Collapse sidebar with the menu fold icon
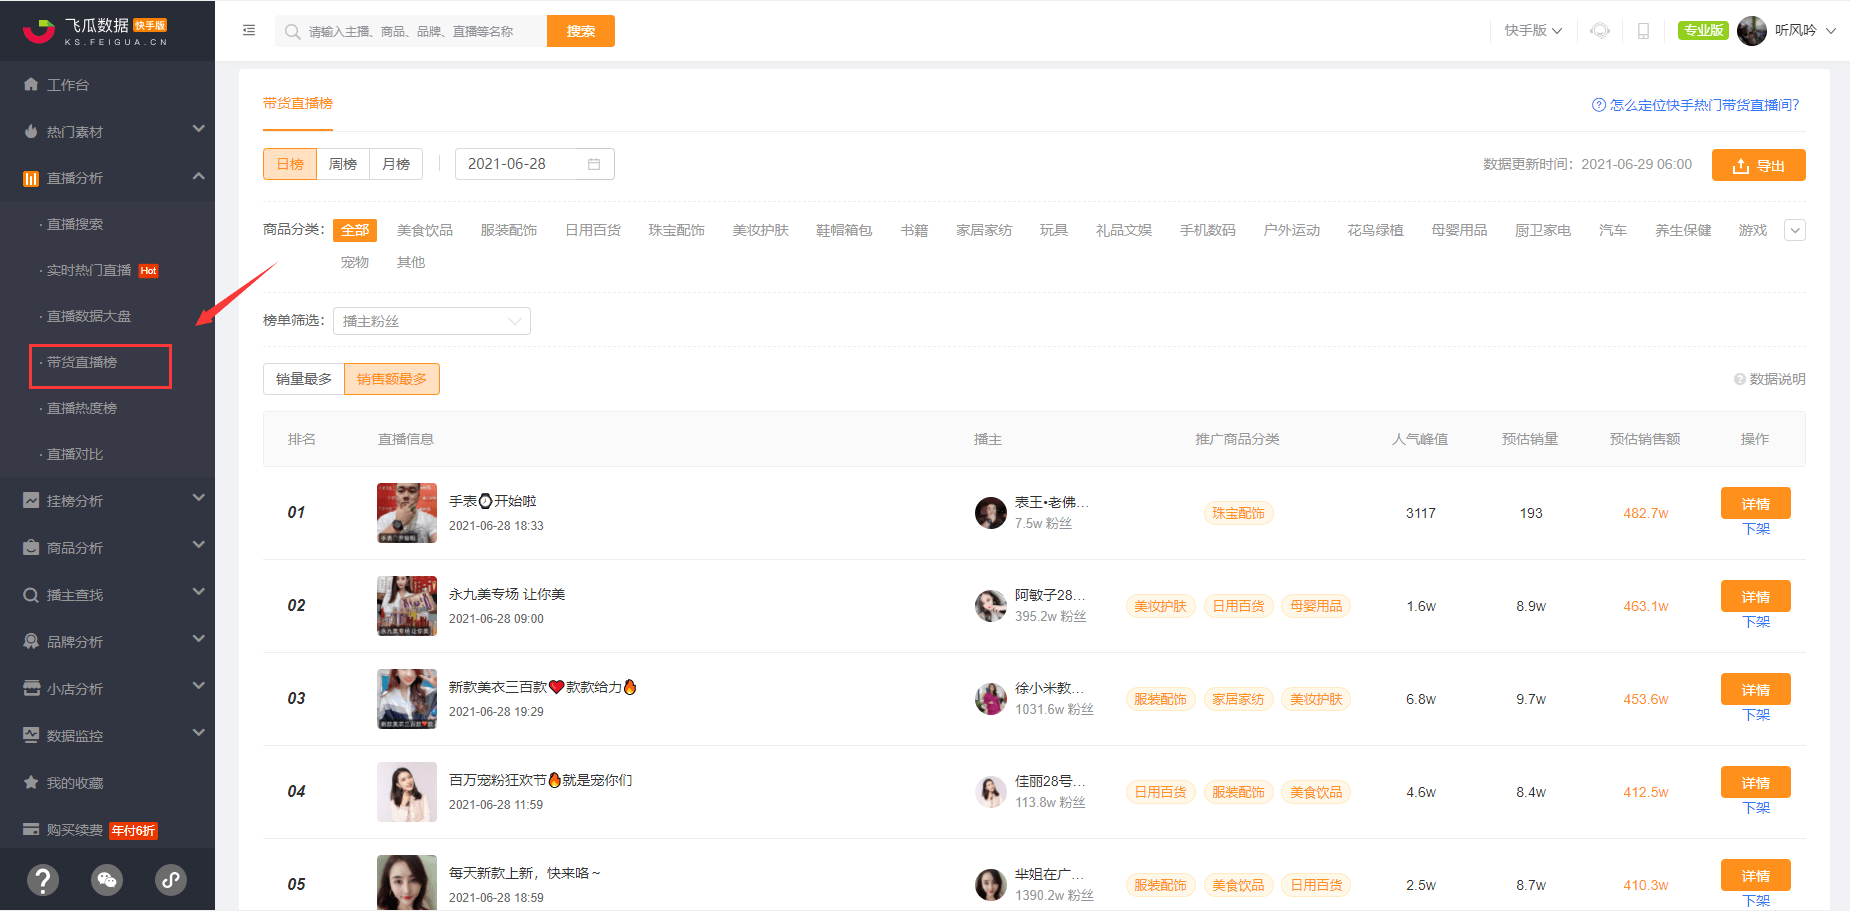Image resolution: width=1850 pixels, height=911 pixels. coord(249,31)
